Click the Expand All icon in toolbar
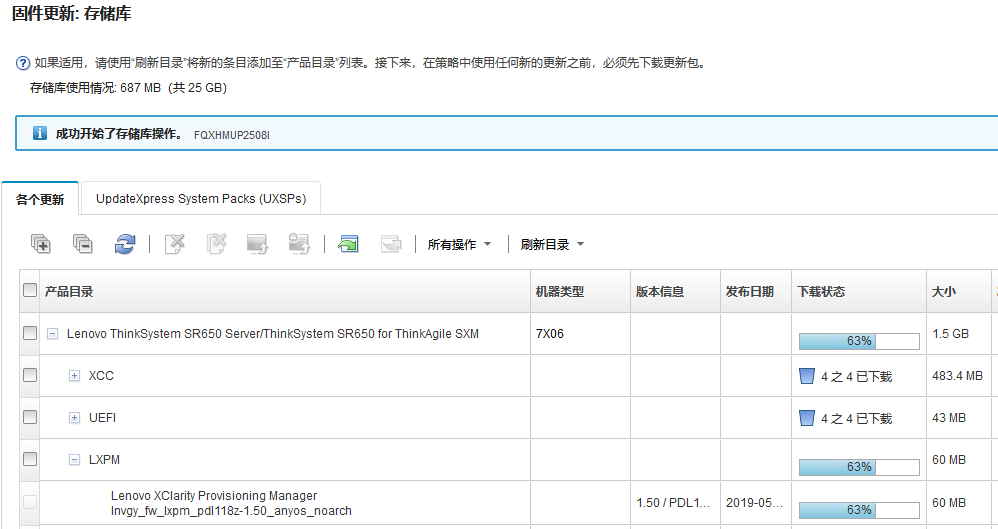998x529 pixels. tap(41, 244)
